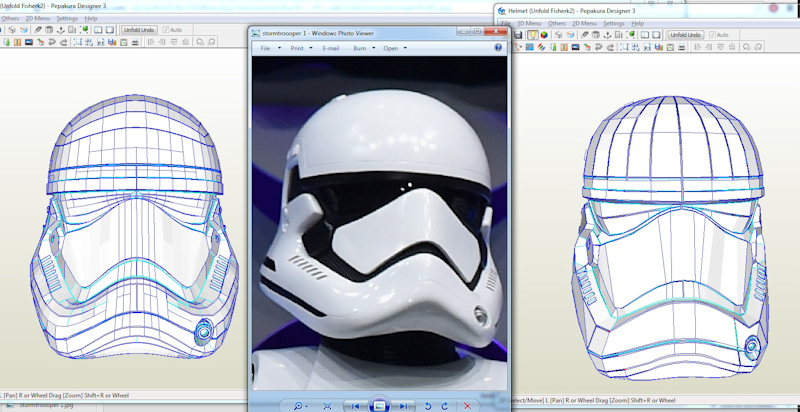Image resolution: width=800 pixels, height=412 pixels.
Task: Click the 3D helmet model in left Pepakura window
Action: pos(134,226)
